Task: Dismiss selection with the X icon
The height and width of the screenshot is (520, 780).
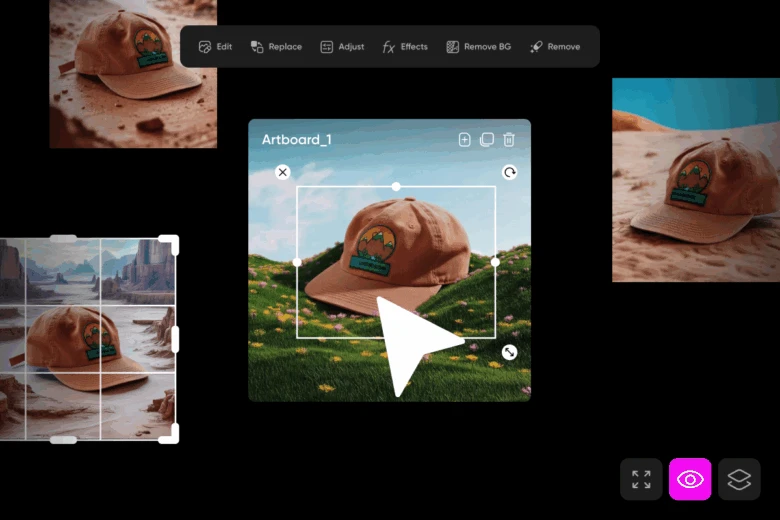Action: click(x=283, y=172)
